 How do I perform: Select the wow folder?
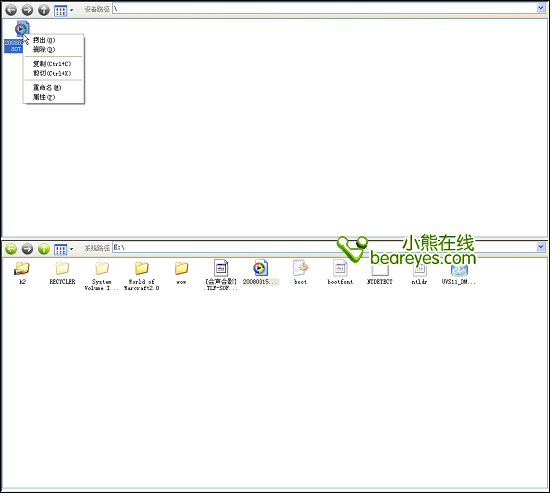coord(181,273)
